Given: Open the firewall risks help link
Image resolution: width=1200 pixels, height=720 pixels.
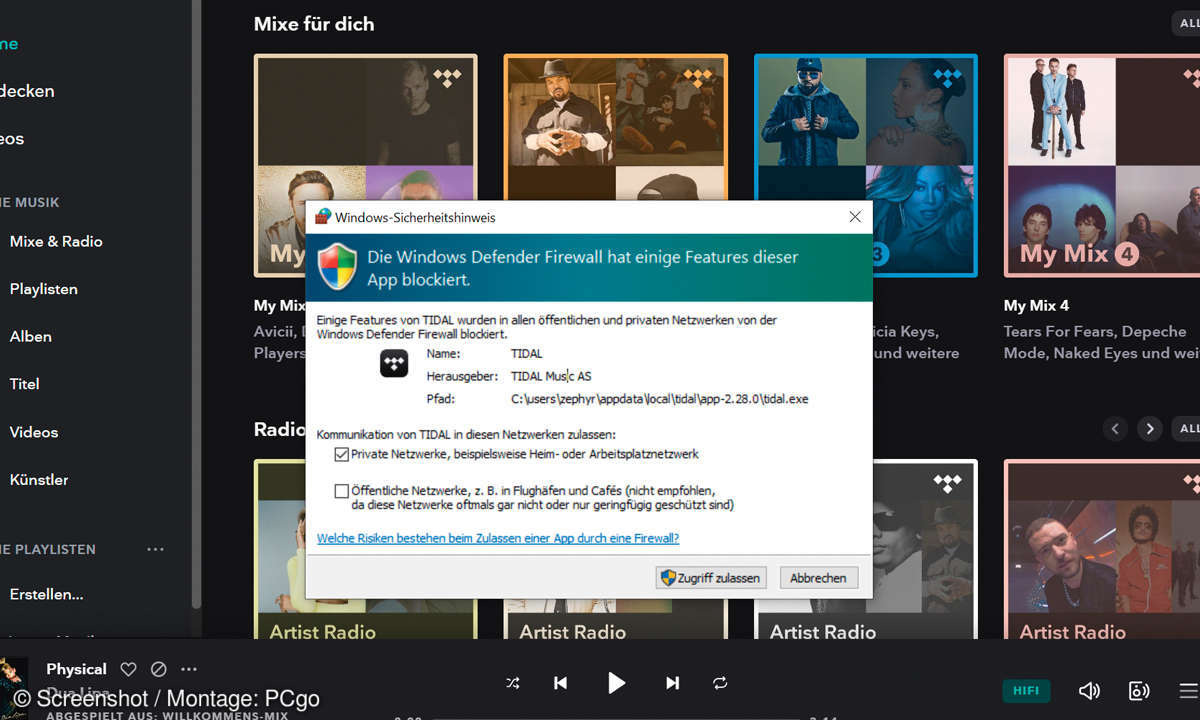Looking at the screenshot, I should (498, 538).
